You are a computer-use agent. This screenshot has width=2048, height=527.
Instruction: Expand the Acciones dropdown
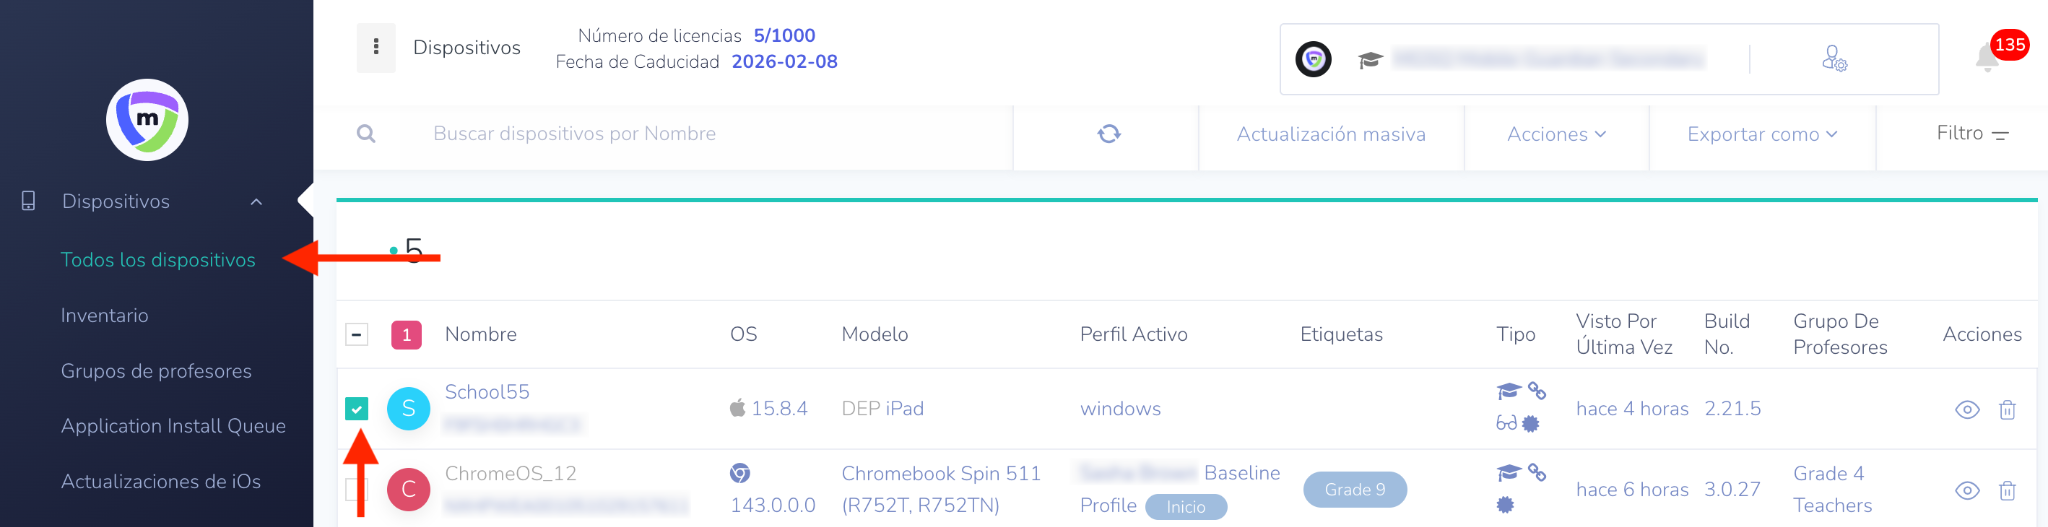pyautogui.click(x=1556, y=135)
